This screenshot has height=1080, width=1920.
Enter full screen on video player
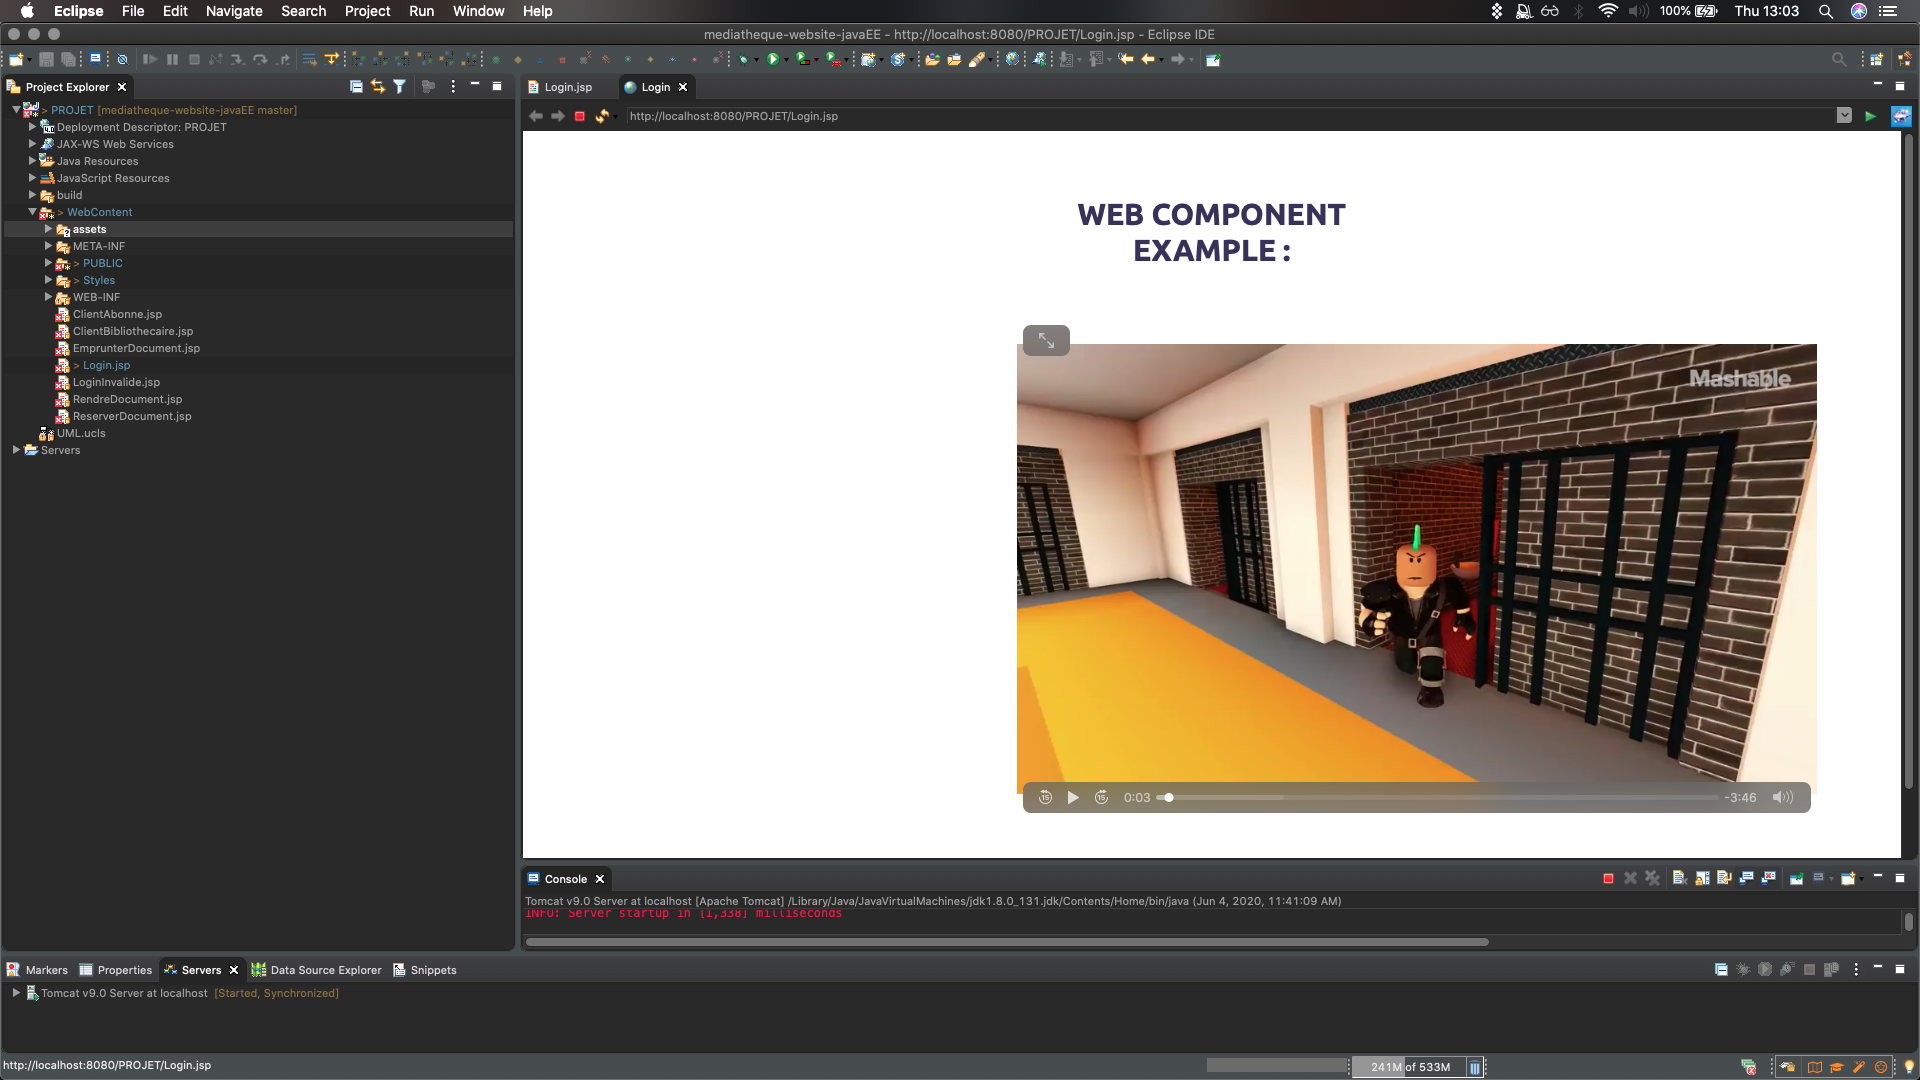coord(1046,341)
